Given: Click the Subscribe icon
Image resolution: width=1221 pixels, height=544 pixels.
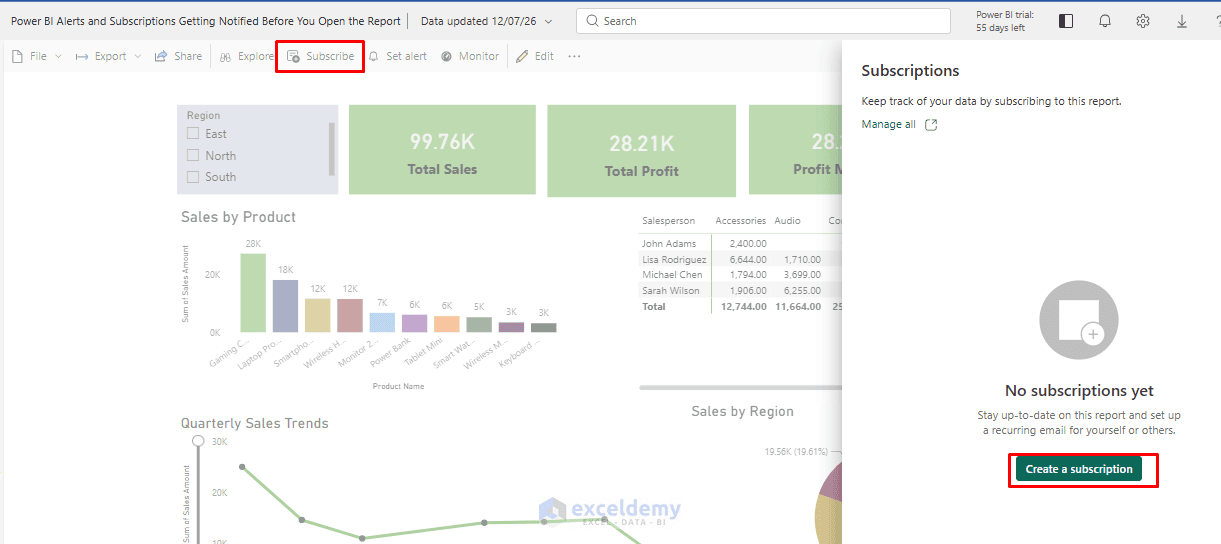Looking at the screenshot, I should [x=293, y=57].
